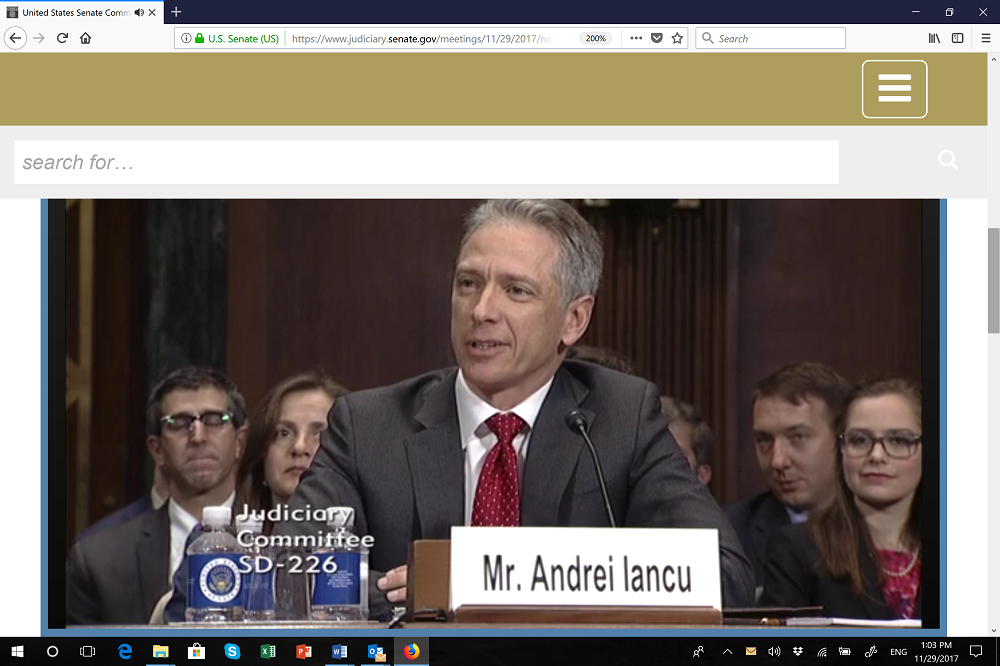The image size is (1000, 666).
Task: Reset the 200% zoom level badge
Action: coord(596,38)
